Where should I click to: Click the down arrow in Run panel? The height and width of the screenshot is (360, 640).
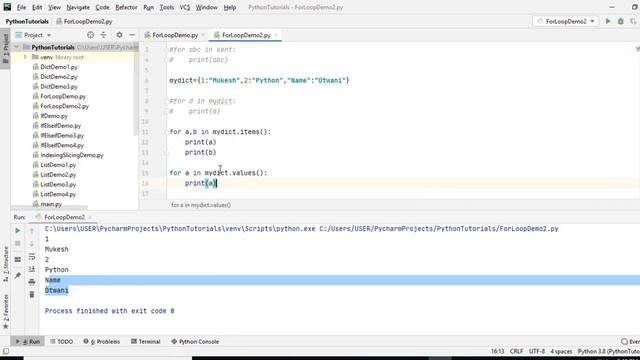pyautogui.click(x=32, y=244)
